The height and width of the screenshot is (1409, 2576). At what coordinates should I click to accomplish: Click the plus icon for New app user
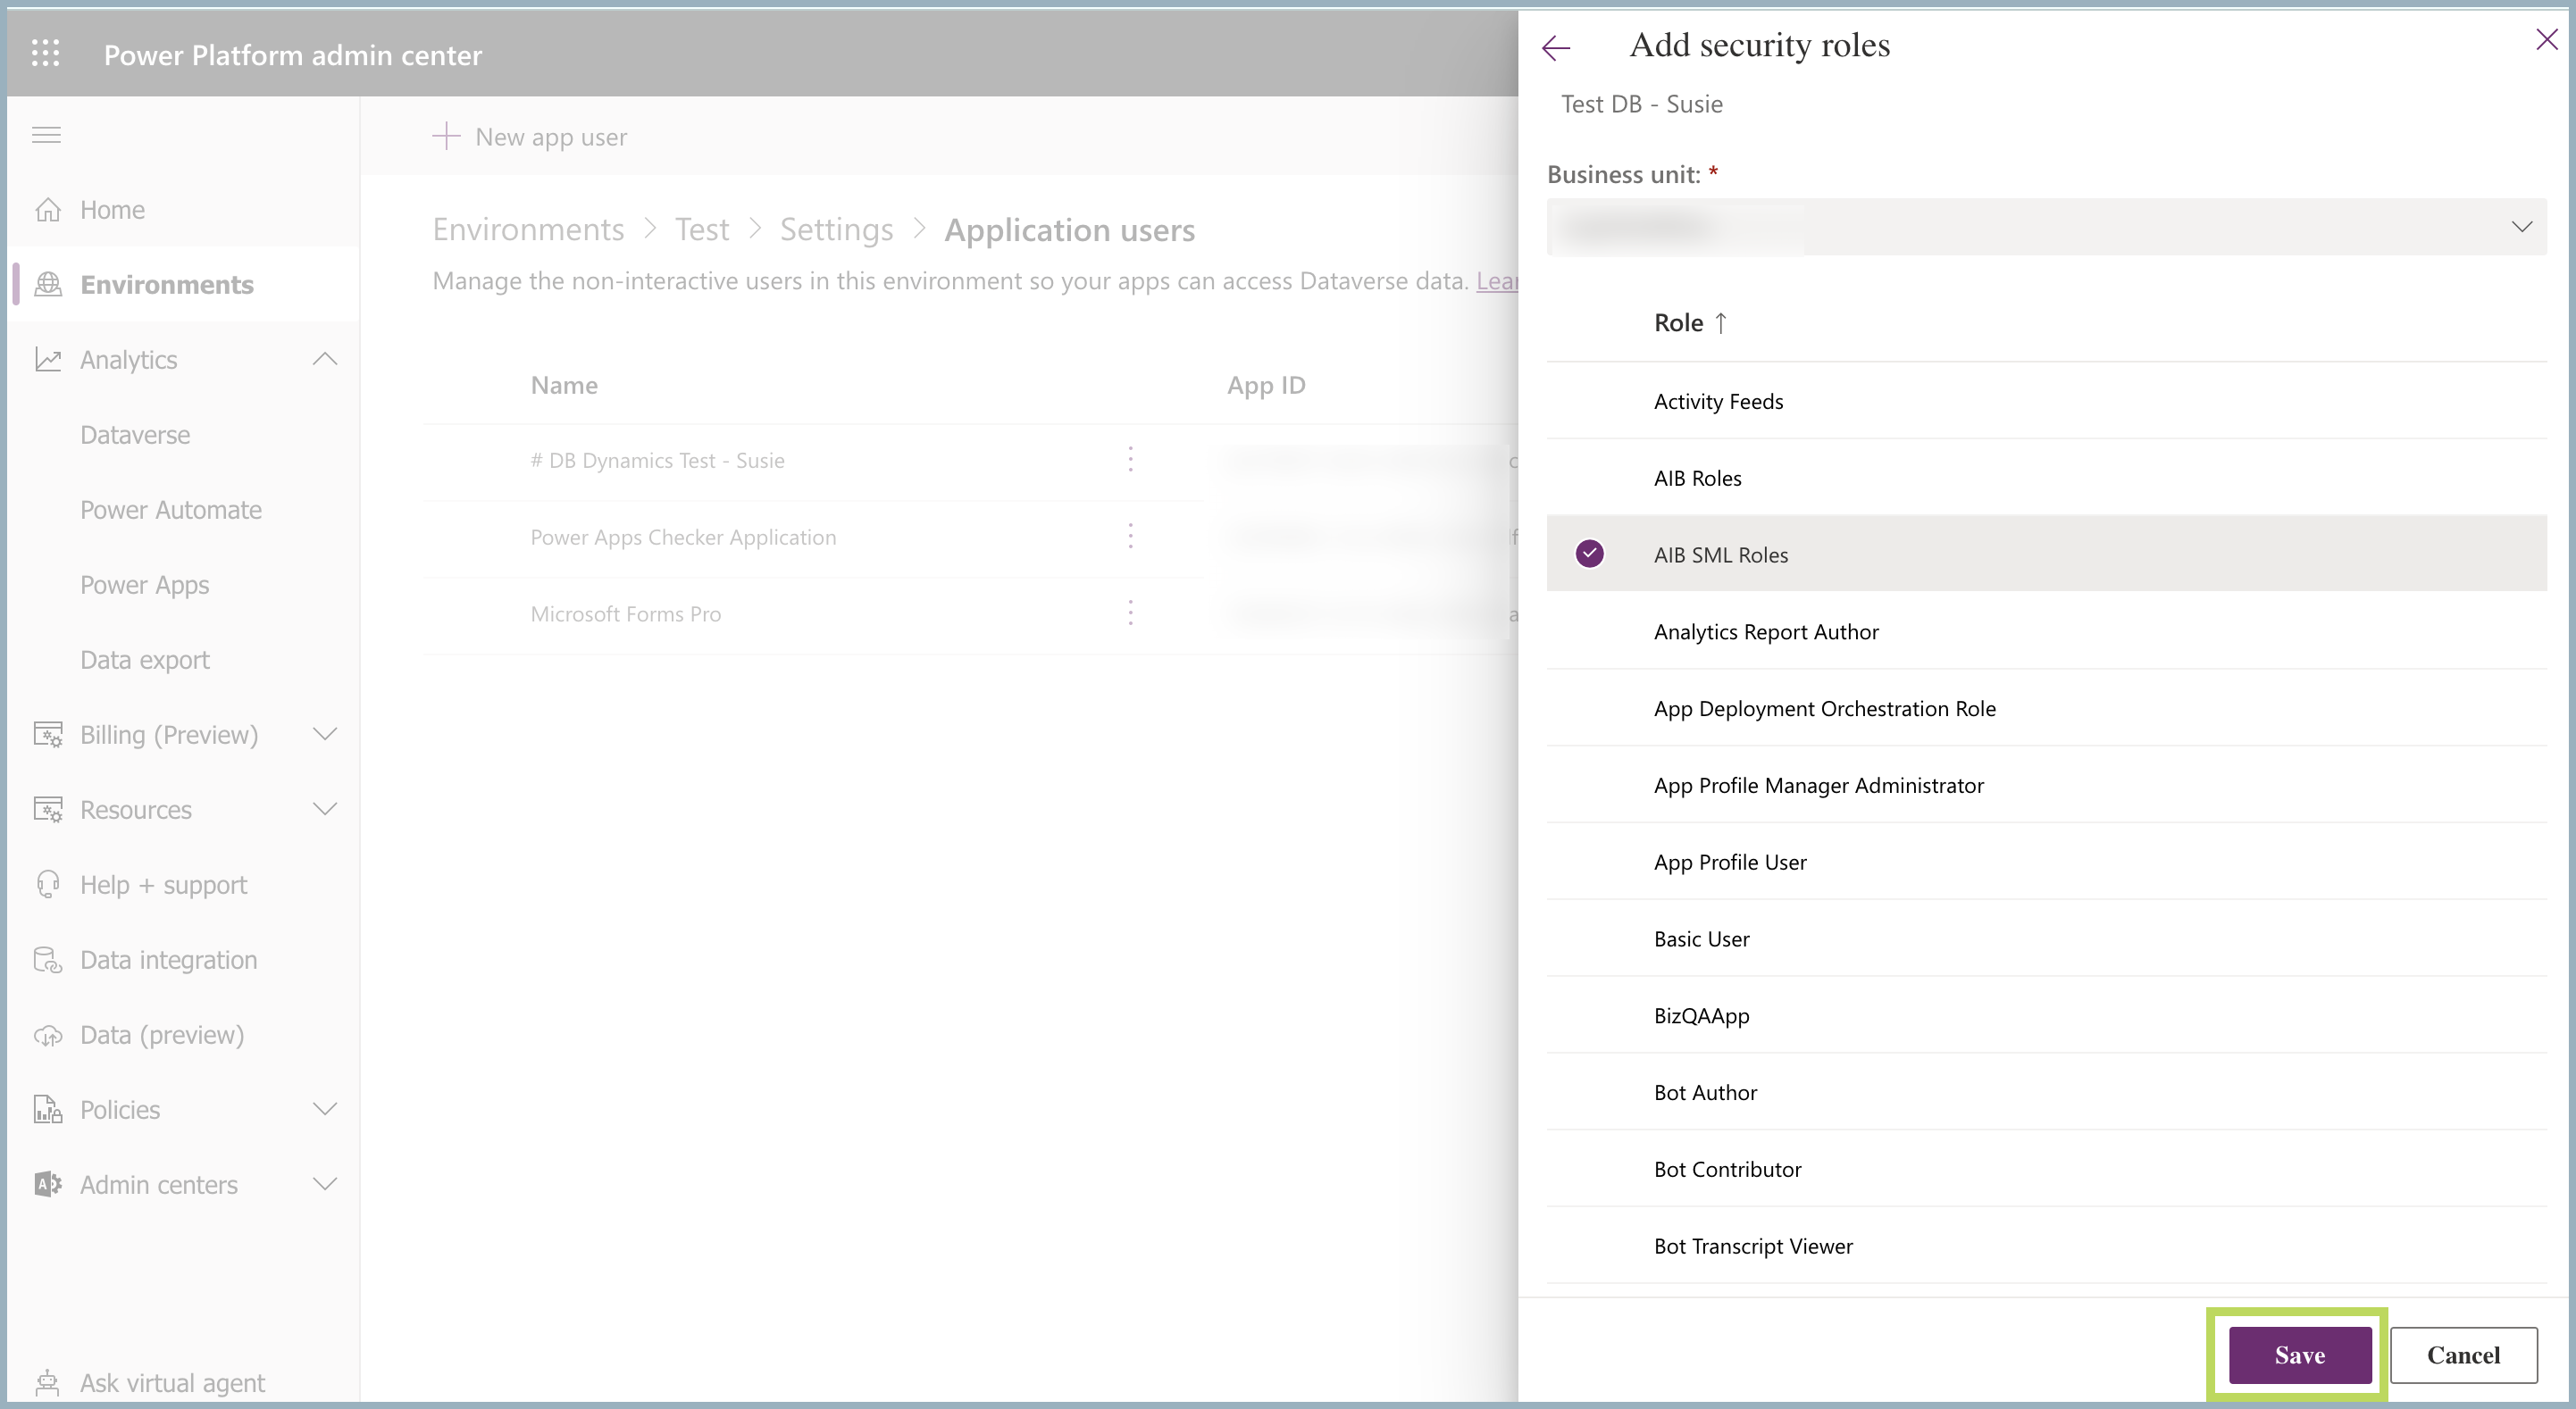[446, 136]
